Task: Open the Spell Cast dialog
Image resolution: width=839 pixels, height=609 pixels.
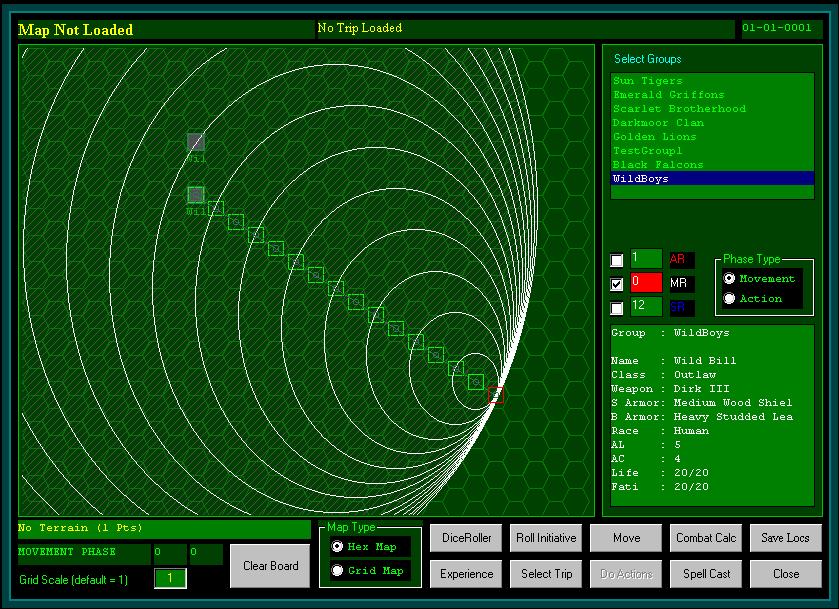Action: point(706,574)
